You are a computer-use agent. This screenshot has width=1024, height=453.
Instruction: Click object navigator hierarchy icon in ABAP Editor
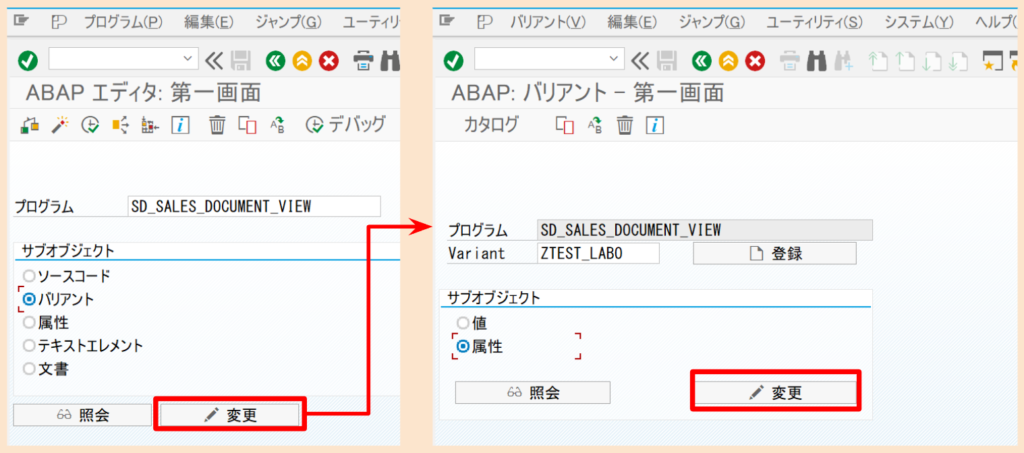click(30, 124)
